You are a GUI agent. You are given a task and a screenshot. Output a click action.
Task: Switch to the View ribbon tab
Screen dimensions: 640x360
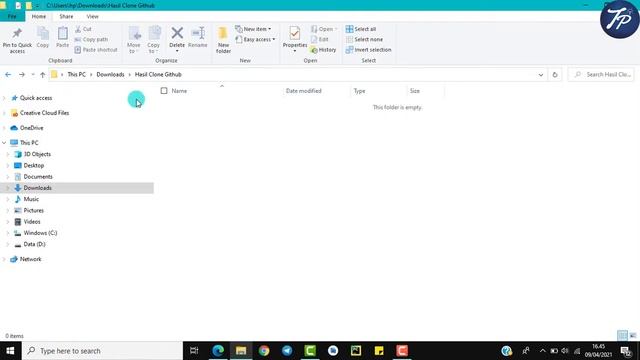pos(93,16)
